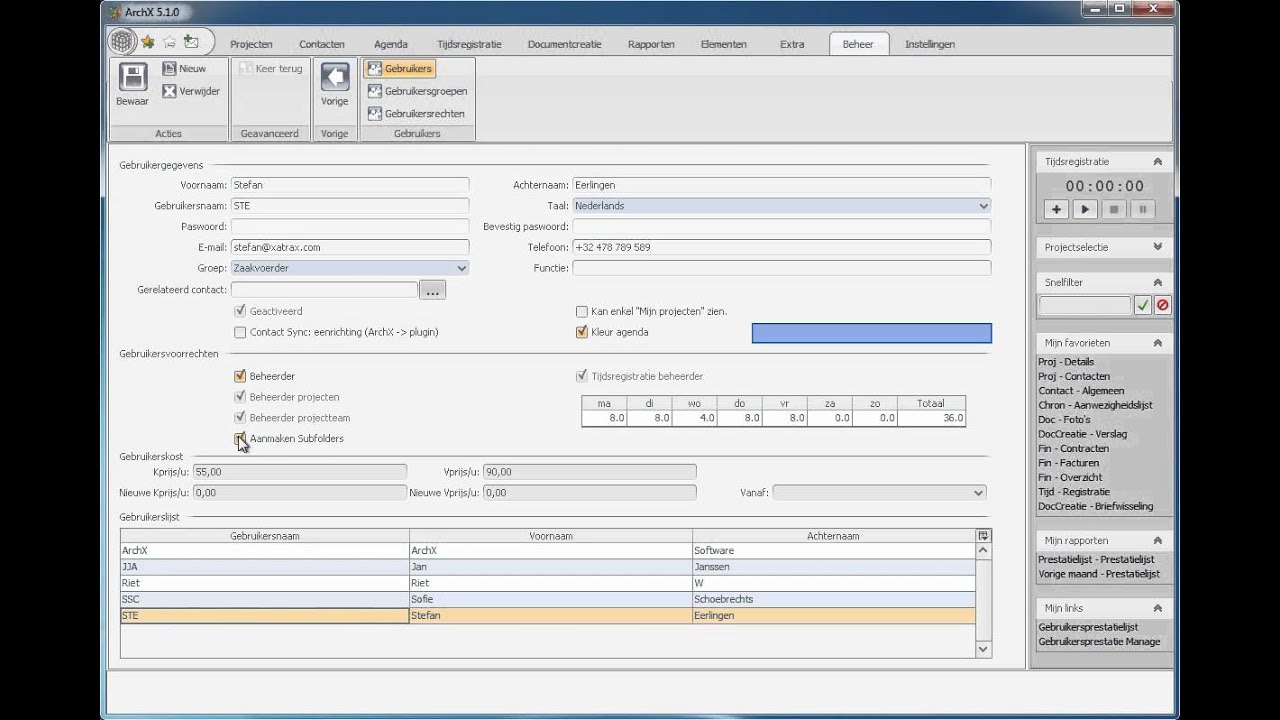Enable Contact Sync eenrichting checkbox

pos(240,332)
